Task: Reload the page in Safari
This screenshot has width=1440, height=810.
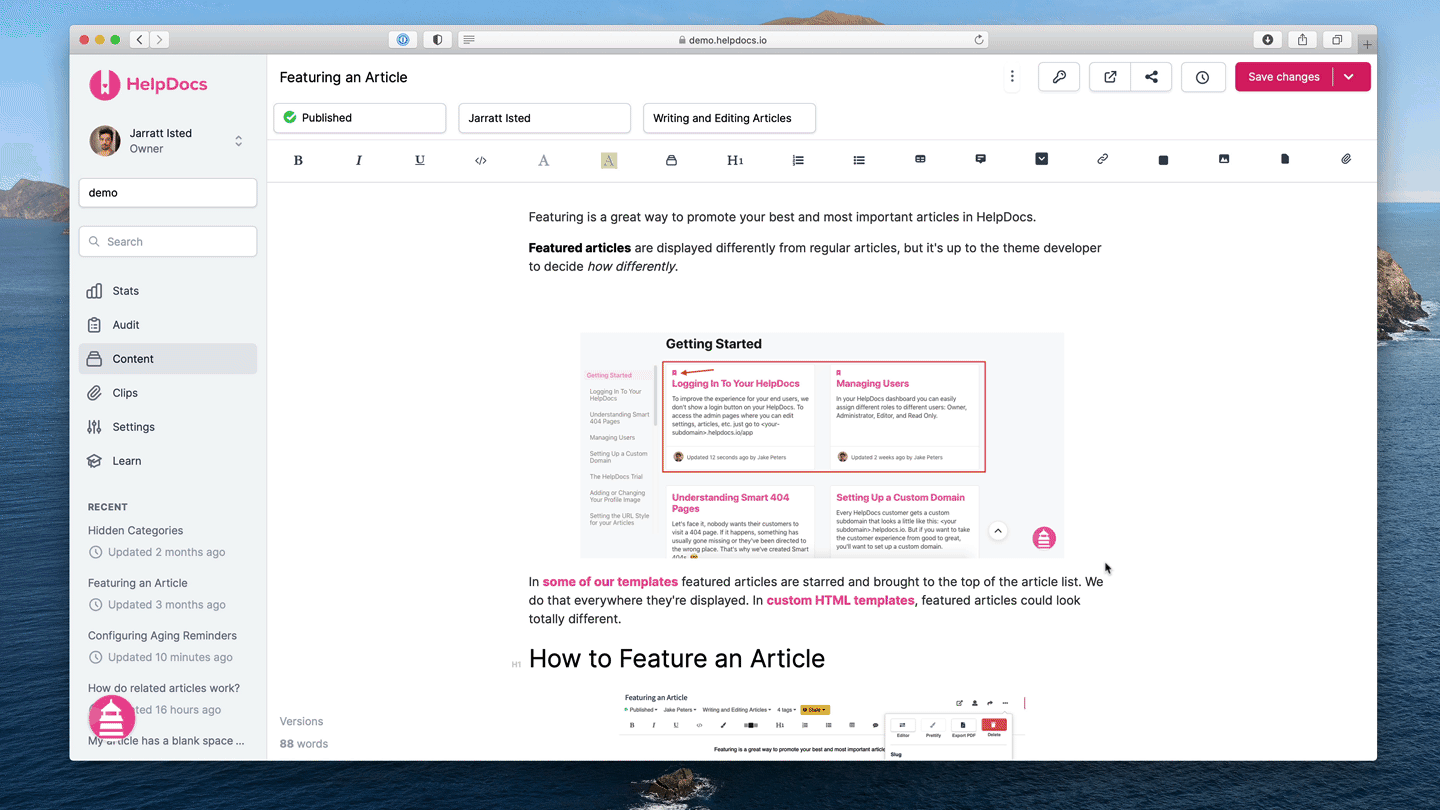Action: pyautogui.click(x=979, y=40)
